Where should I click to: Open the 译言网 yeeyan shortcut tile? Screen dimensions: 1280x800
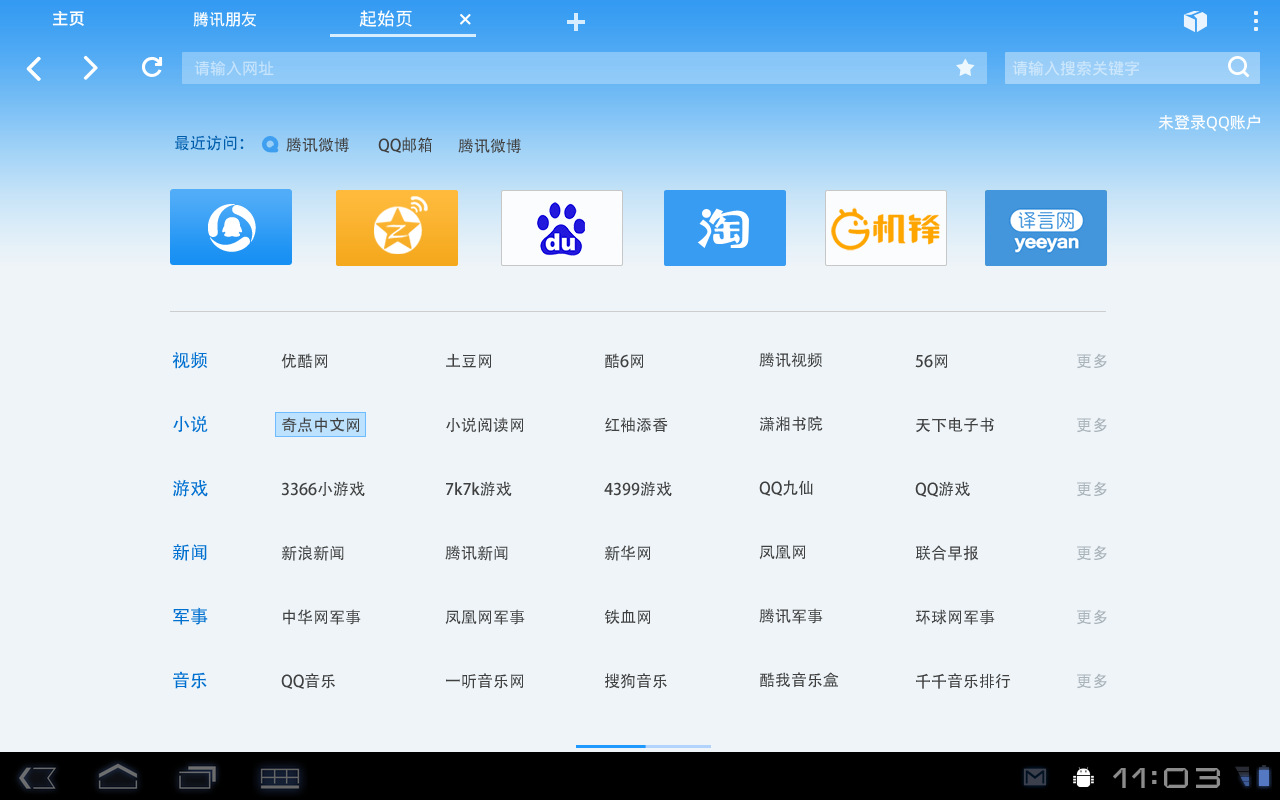[x=1046, y=228]
